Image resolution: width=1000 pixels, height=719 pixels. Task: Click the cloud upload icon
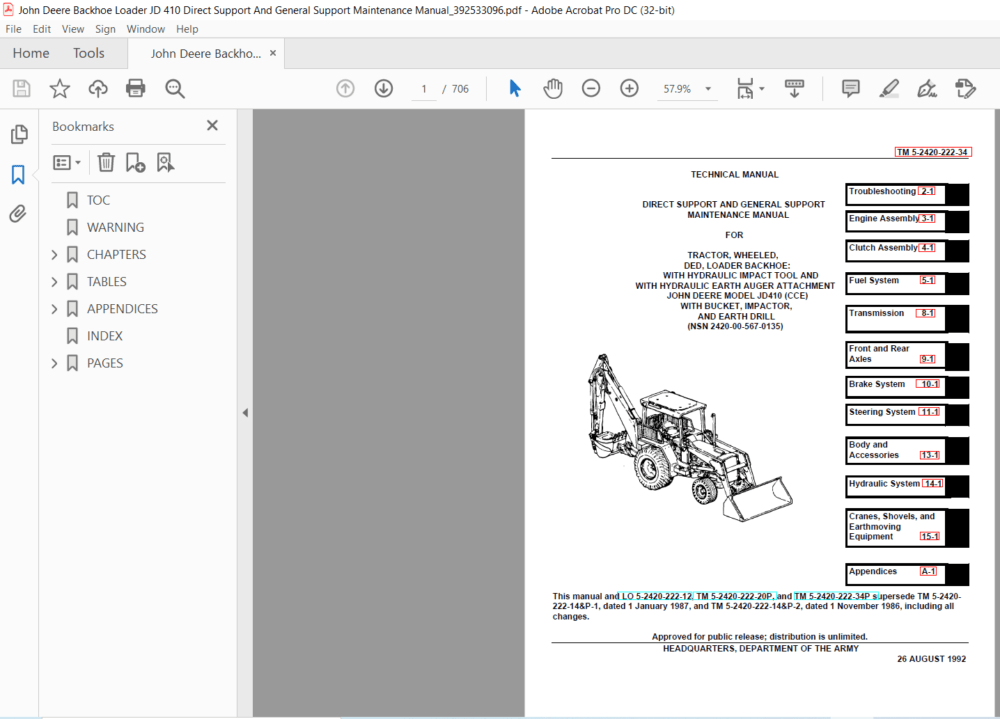tap(98, 89)
